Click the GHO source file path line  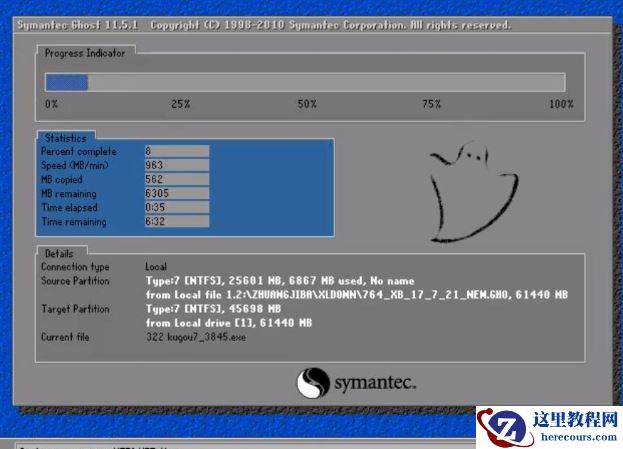pos(357,295)
